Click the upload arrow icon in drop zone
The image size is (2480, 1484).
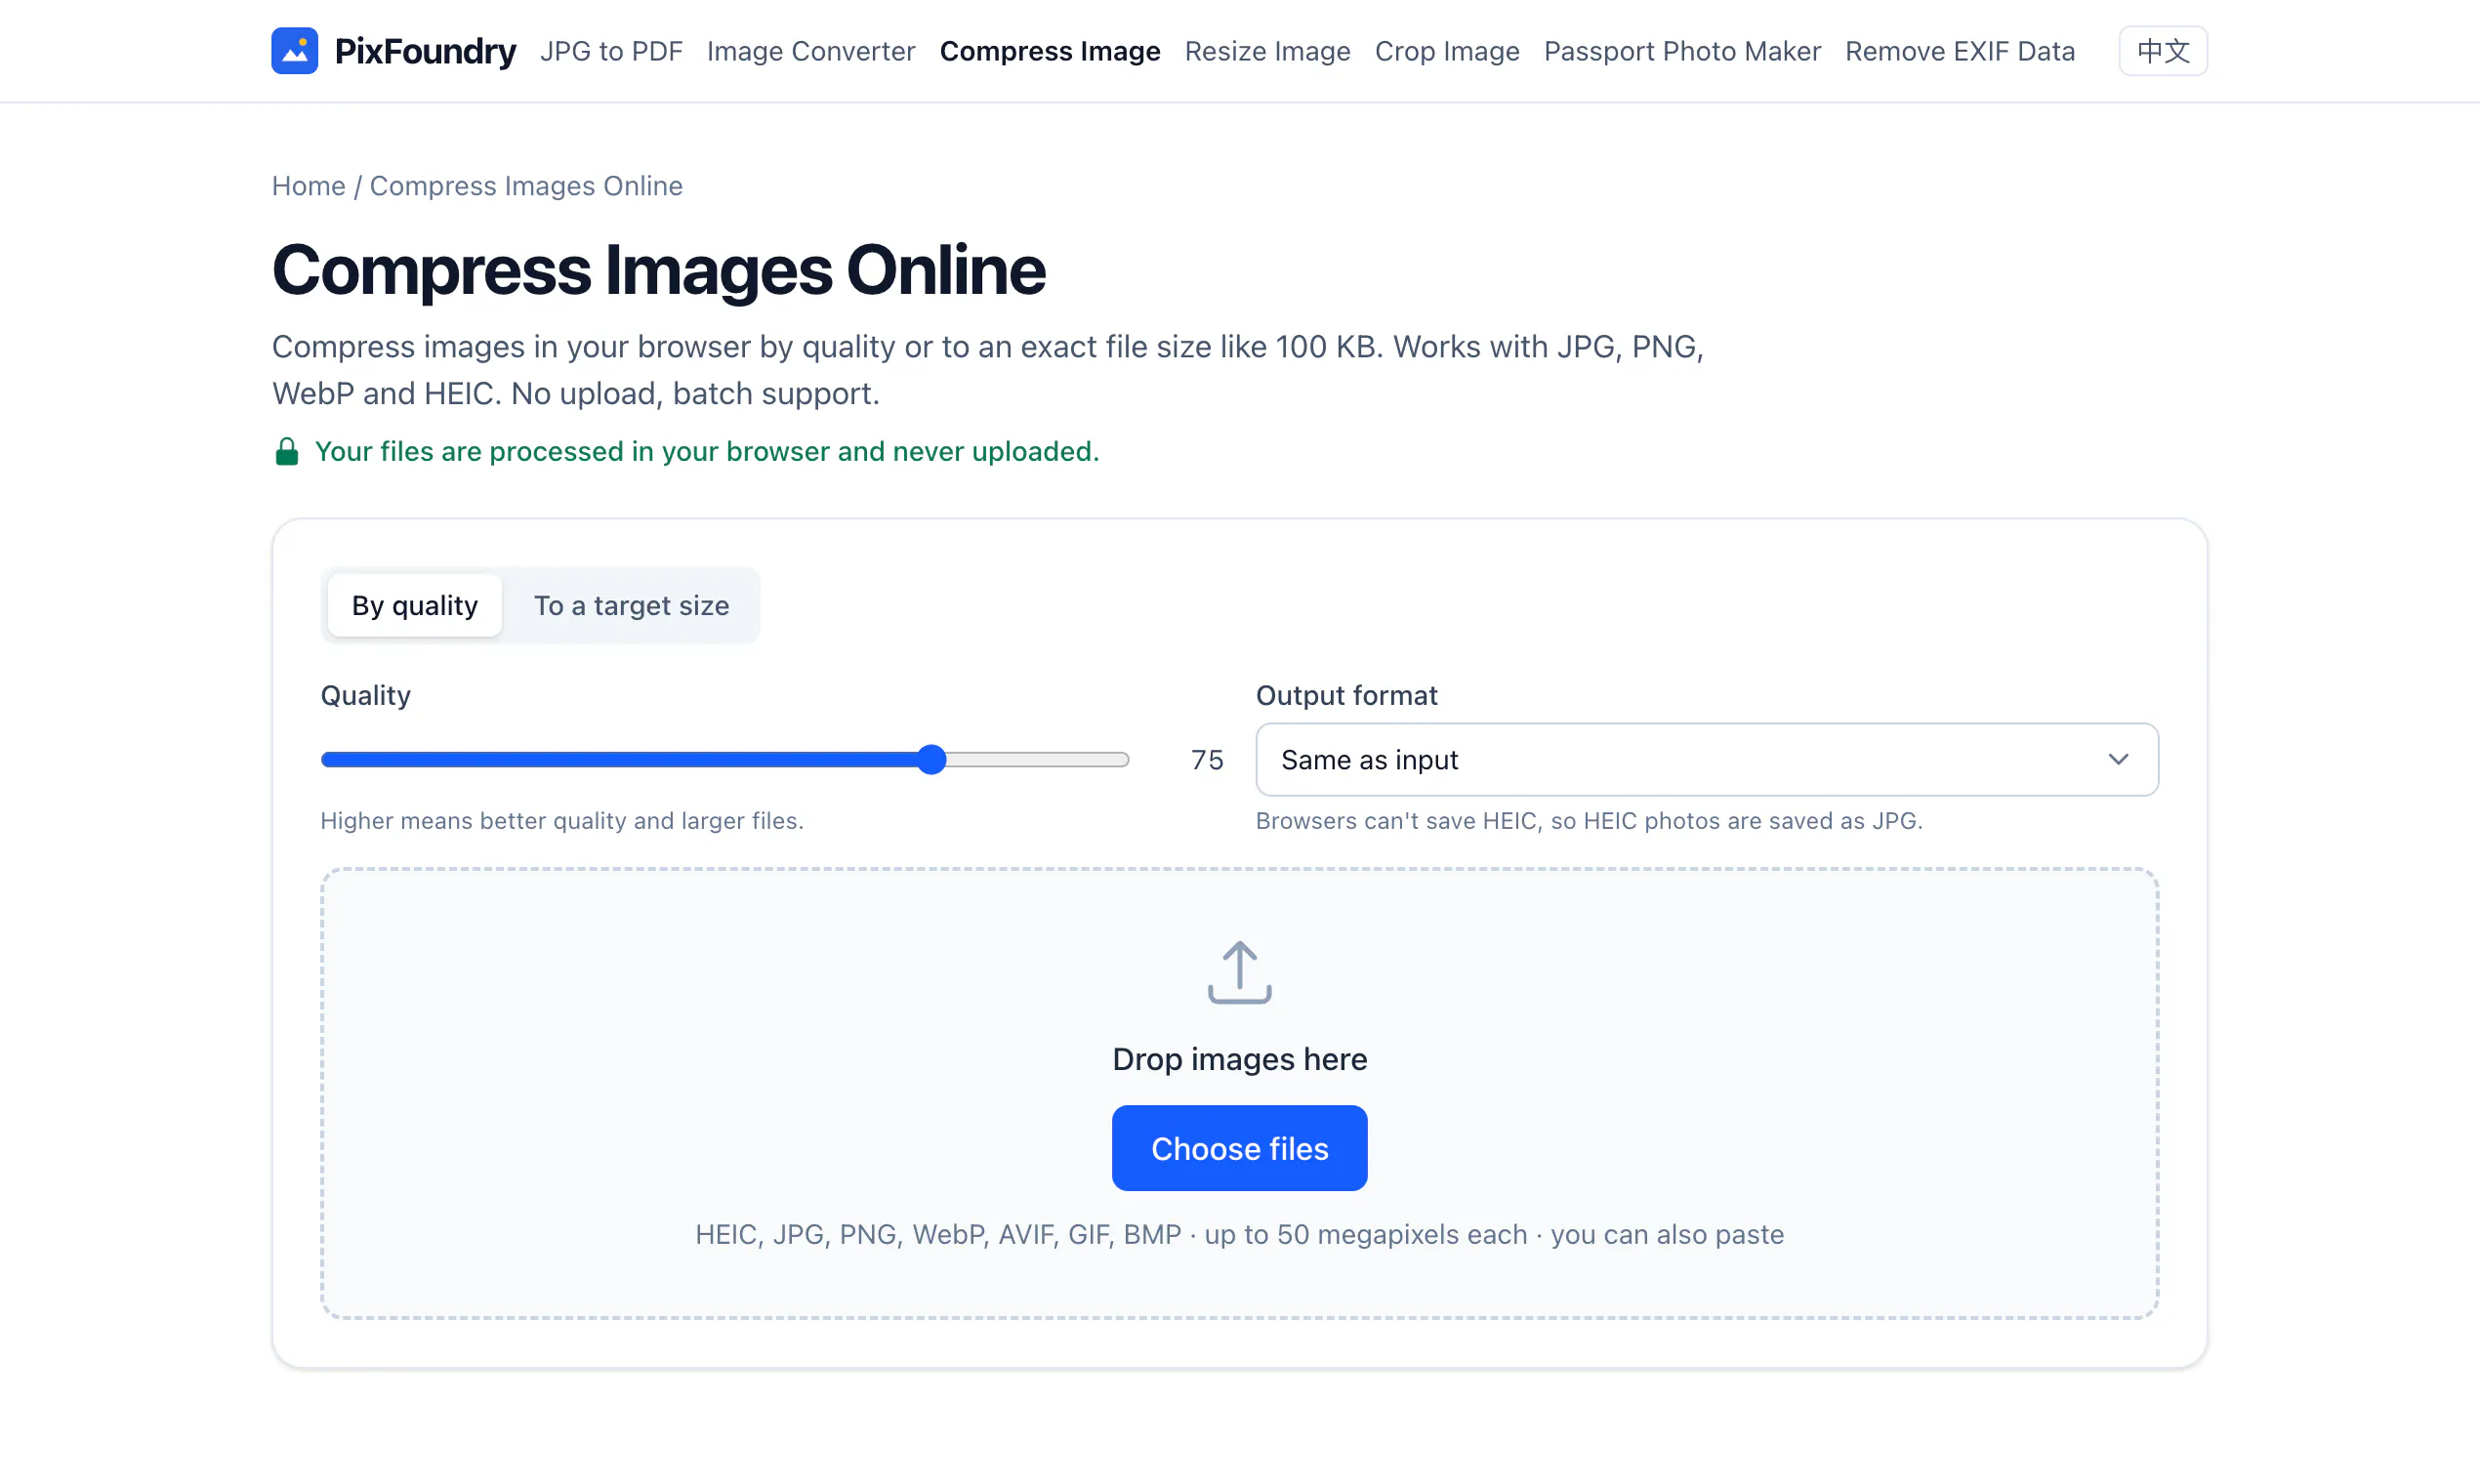(x=1239, y=971)
